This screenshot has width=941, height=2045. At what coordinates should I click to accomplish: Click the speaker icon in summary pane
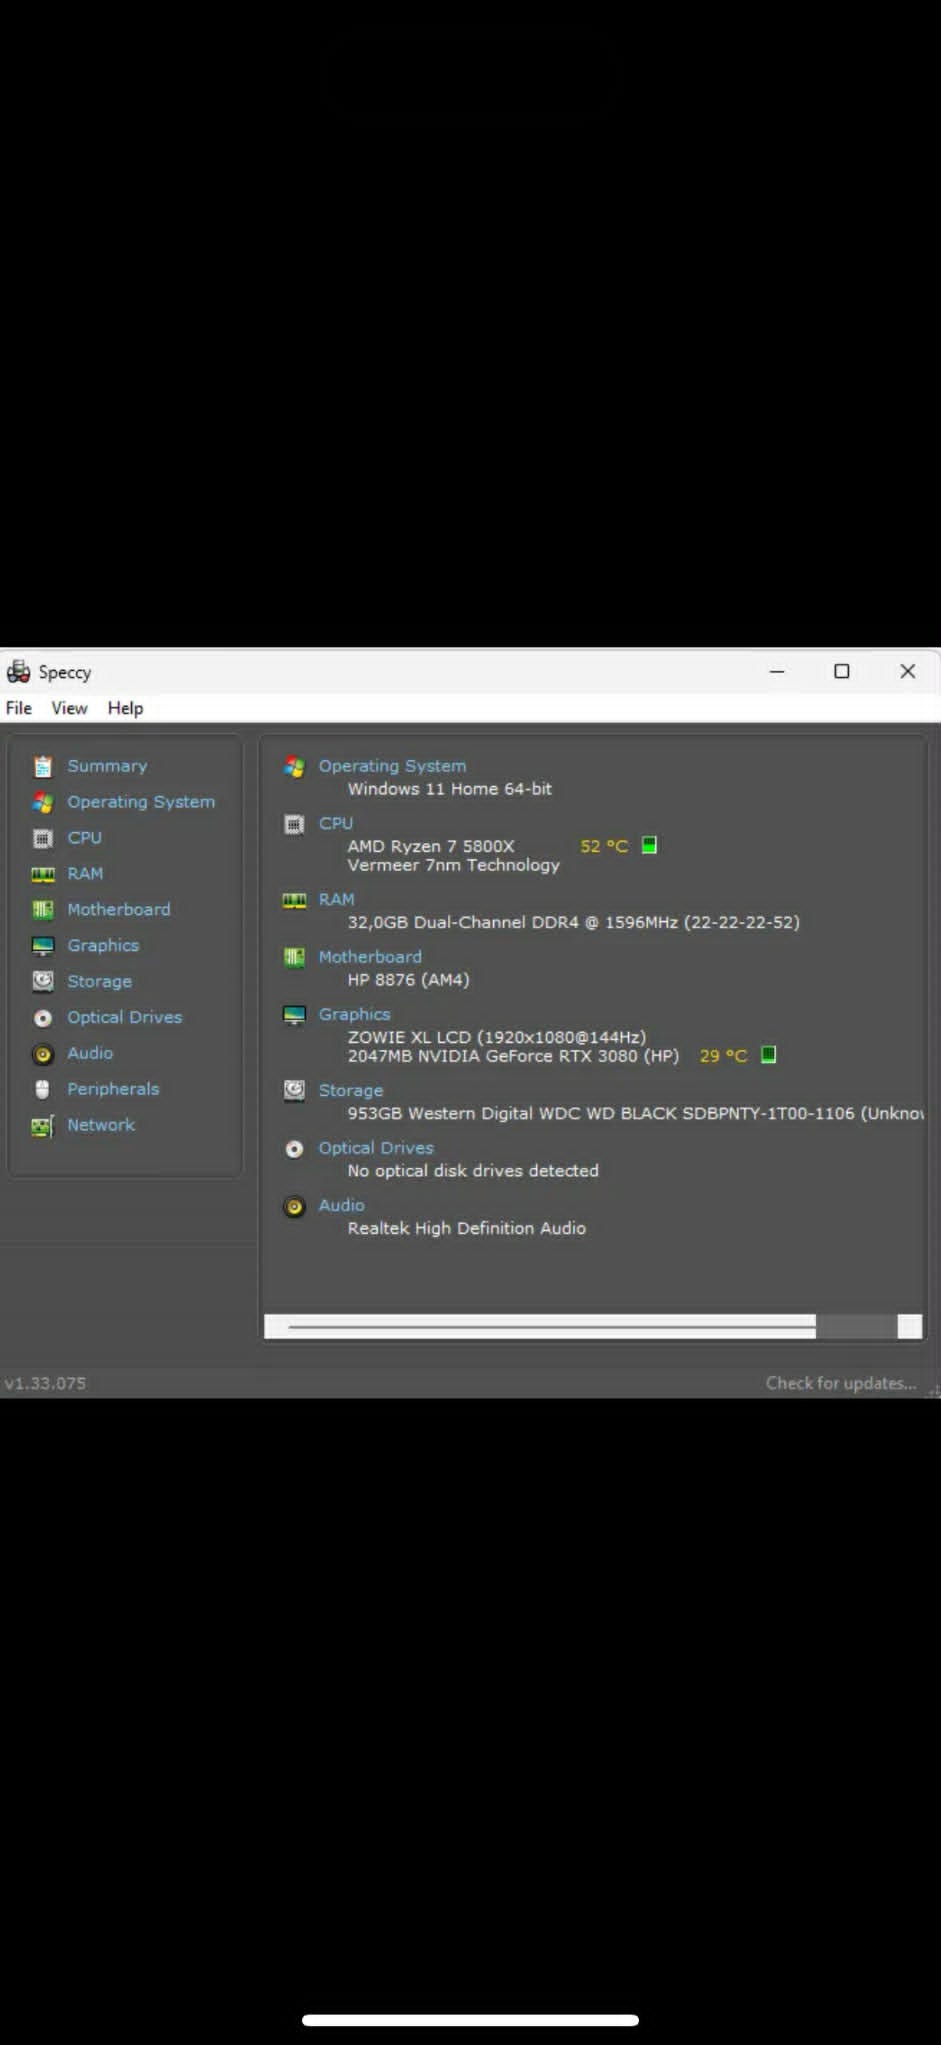pyautogui.click(x=294, y=1206)
